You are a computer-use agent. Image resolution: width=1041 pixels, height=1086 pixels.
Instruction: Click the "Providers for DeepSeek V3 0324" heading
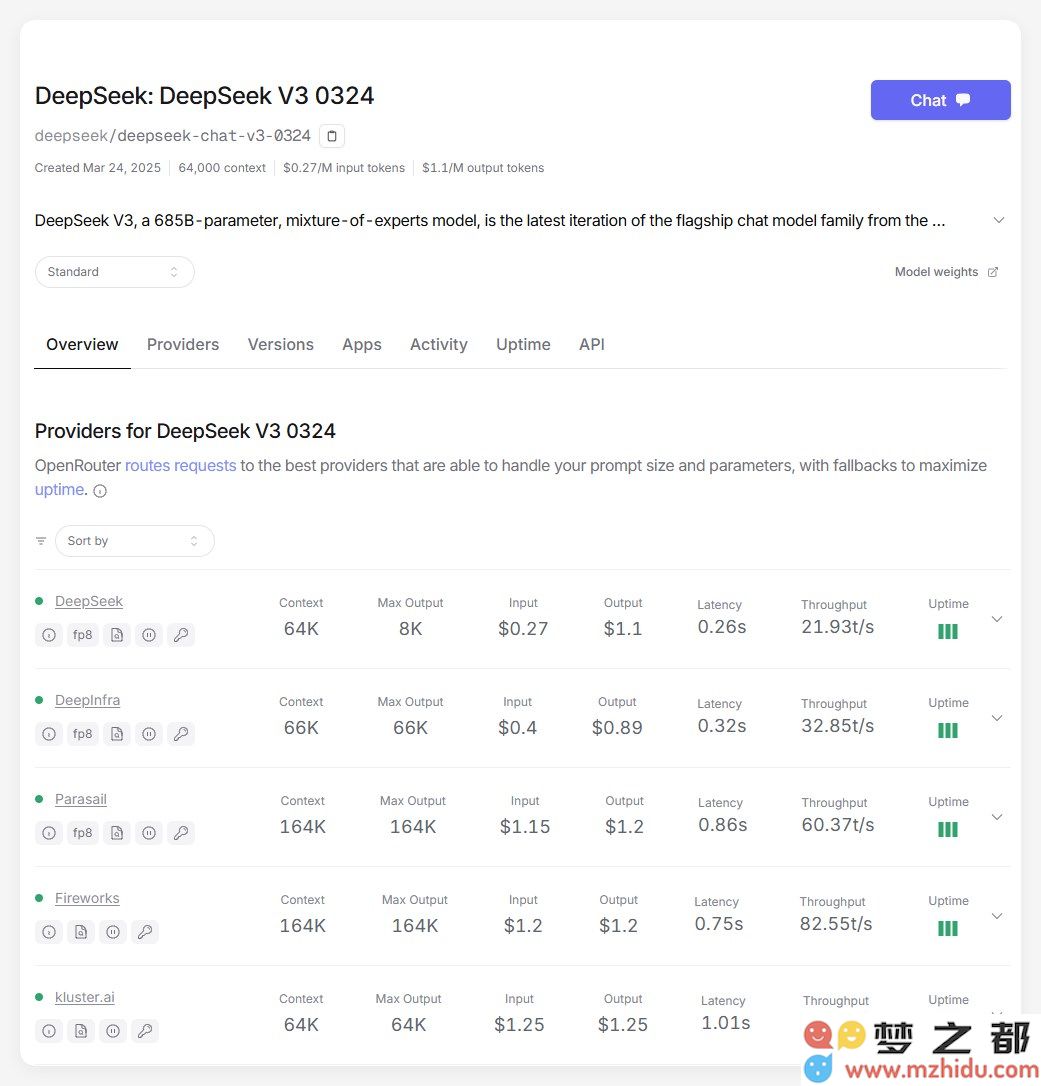(x=185, y=431)
